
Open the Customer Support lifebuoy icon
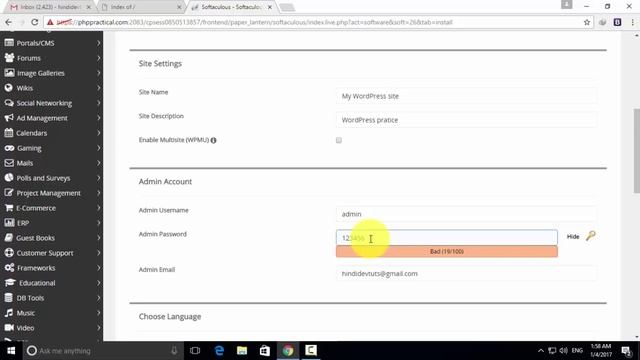(x=9, y=253)
